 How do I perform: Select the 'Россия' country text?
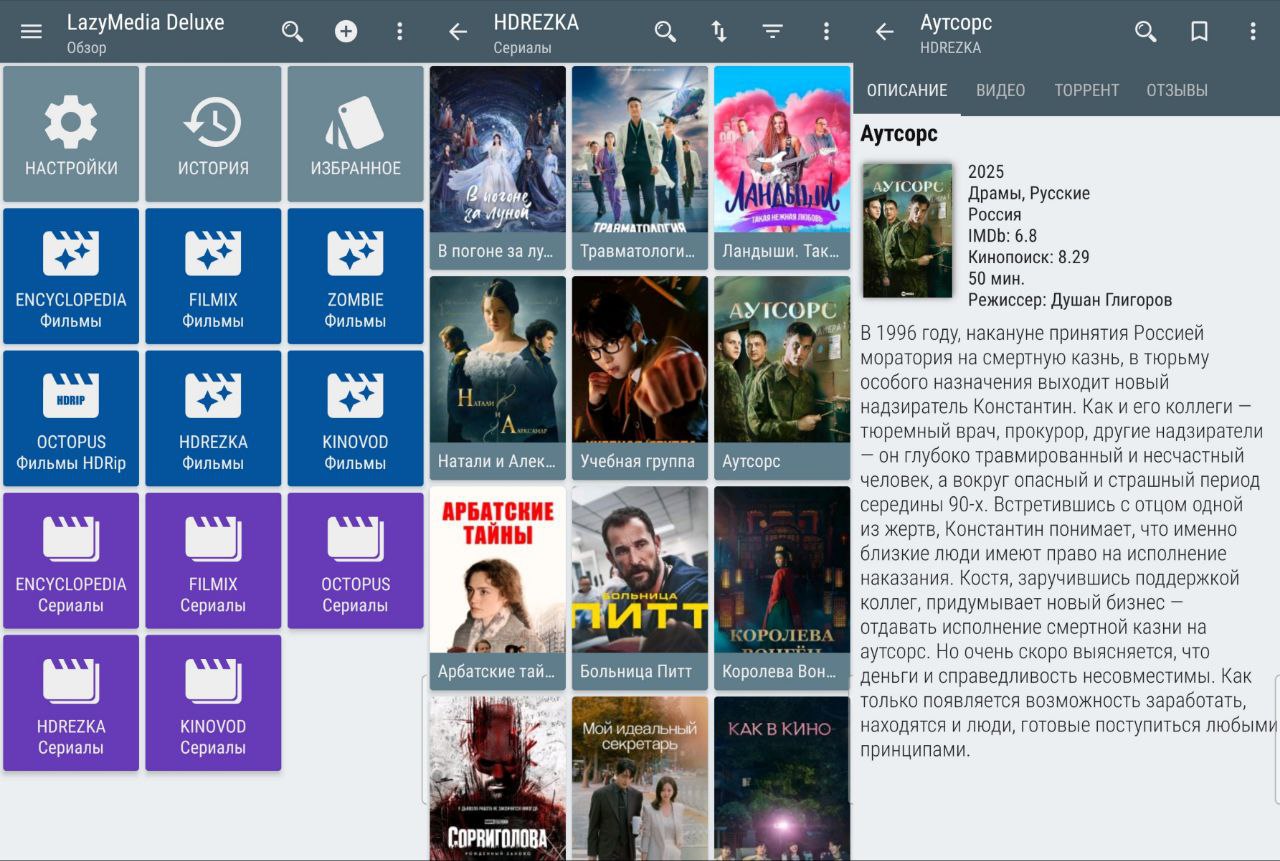click(995, 214)
